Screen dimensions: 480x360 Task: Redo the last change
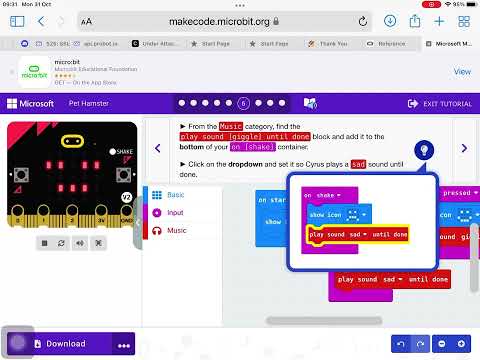tap(420, 344)
